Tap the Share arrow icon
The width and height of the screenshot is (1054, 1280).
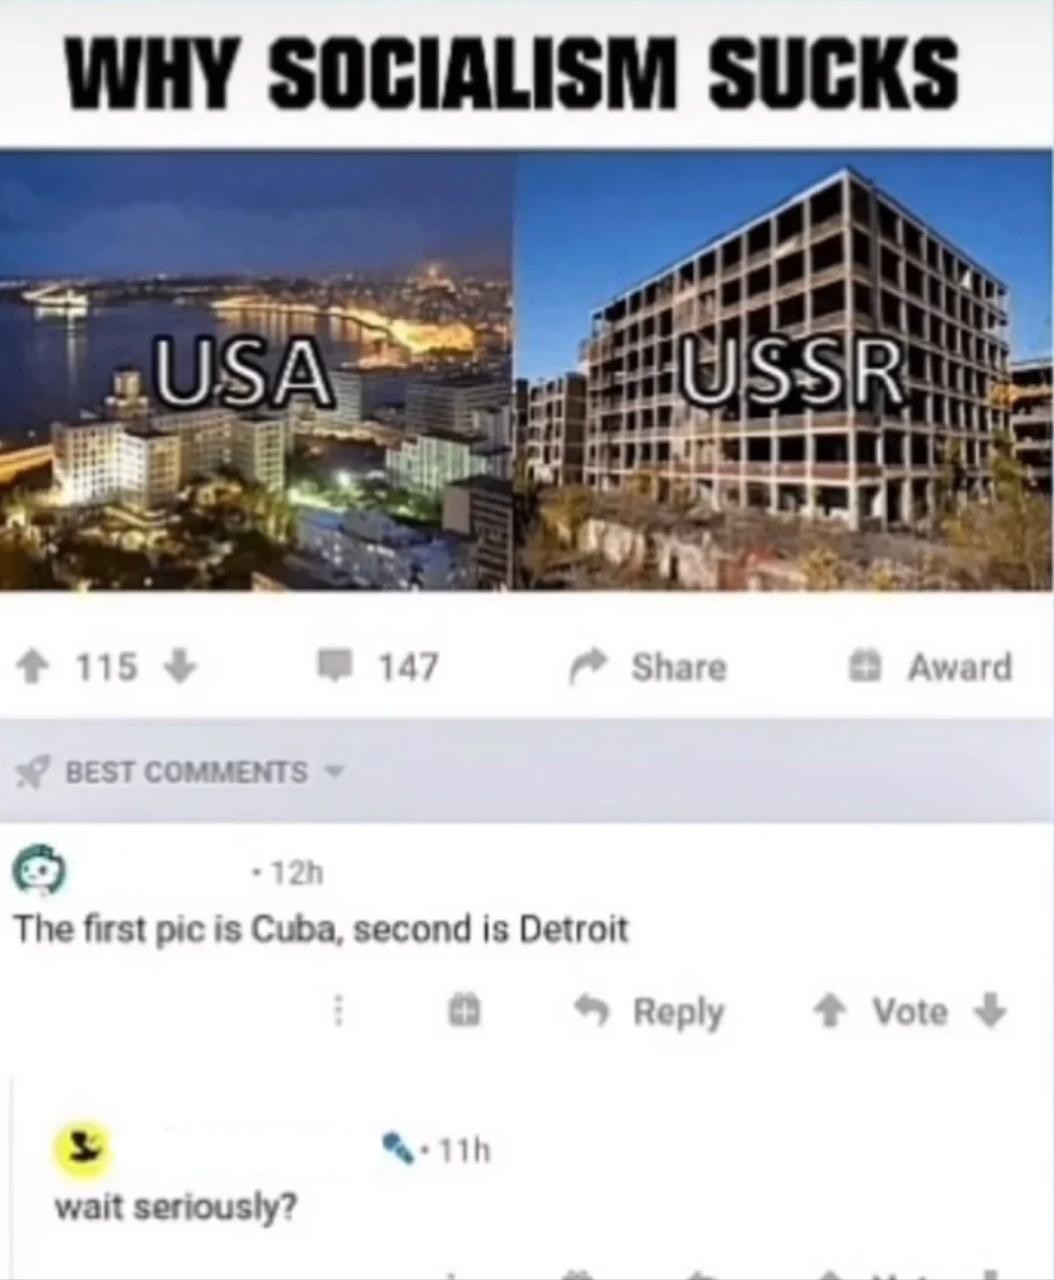tap(589, 666)
